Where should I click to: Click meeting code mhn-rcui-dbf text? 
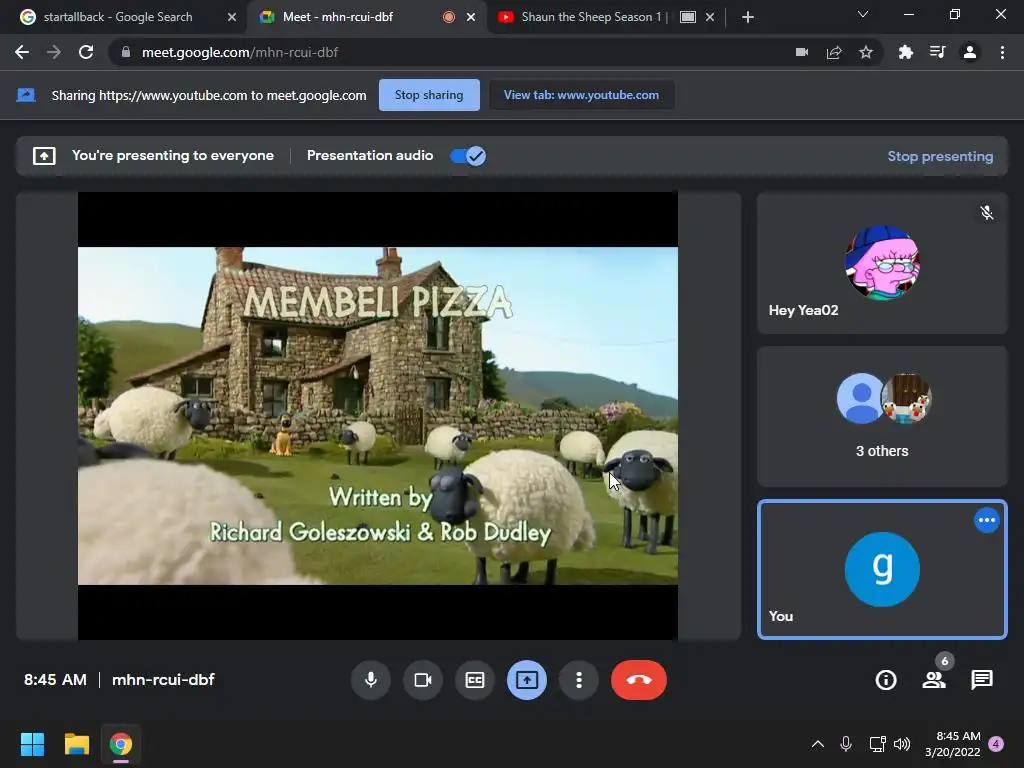tap(163, 680)
